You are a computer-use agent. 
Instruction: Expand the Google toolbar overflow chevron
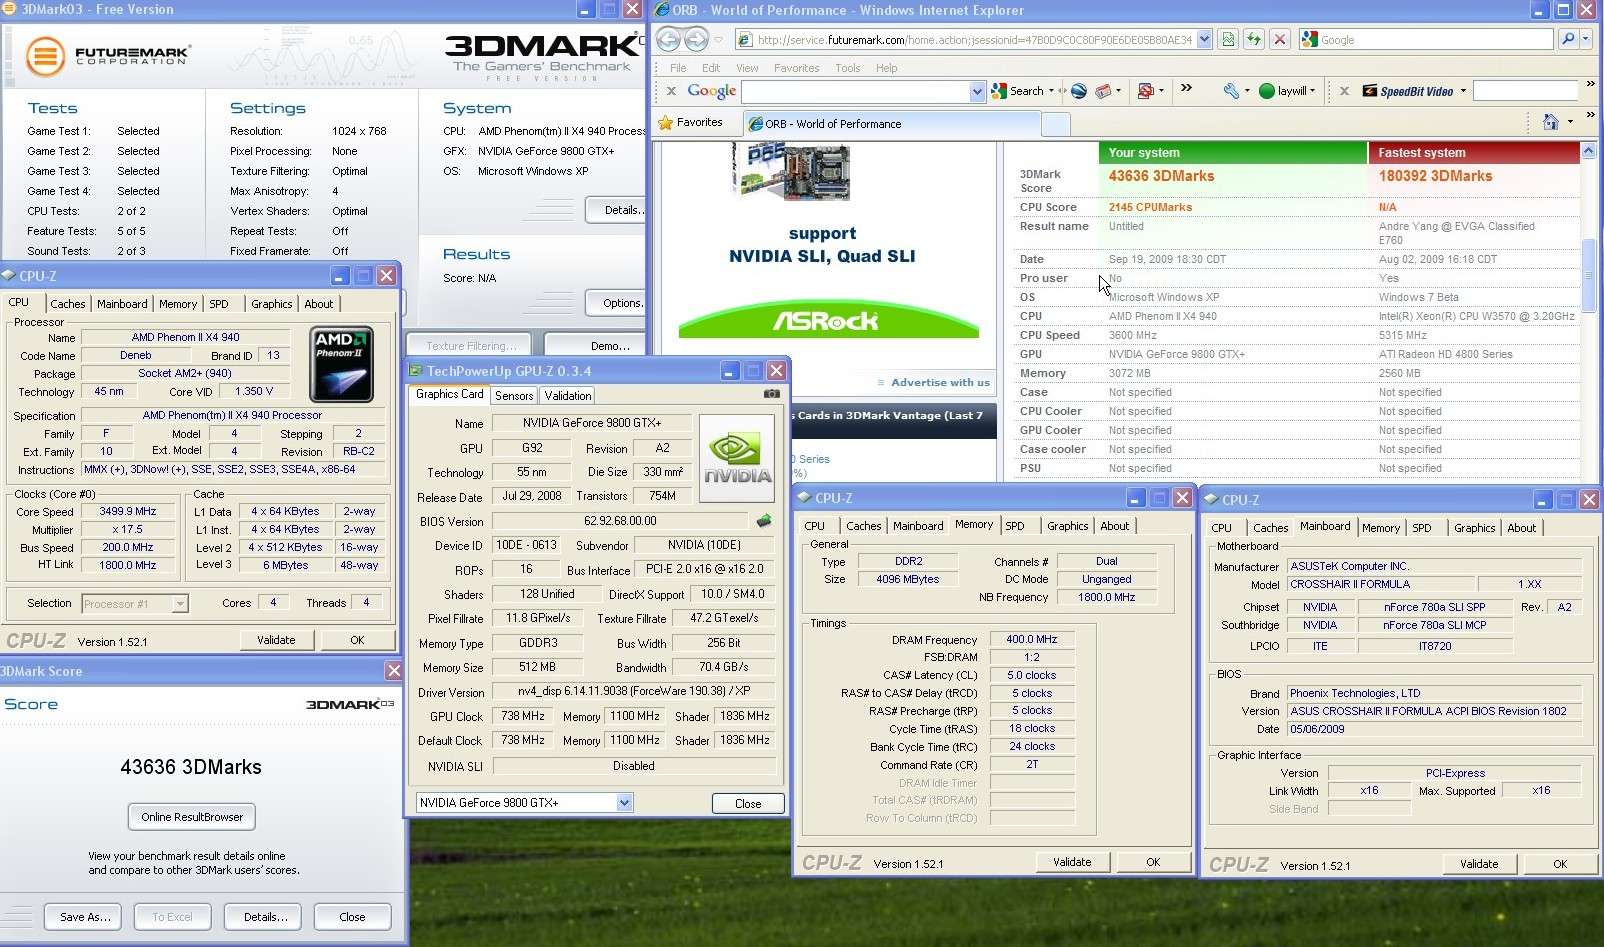point(1186,89)
